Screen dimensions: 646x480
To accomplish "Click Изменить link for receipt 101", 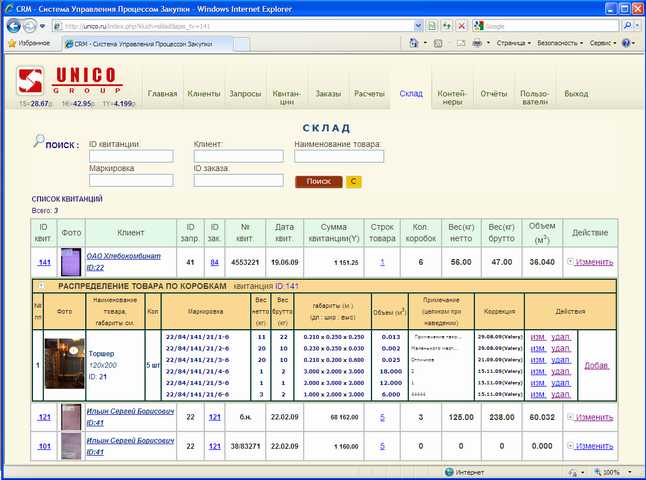I will click(x=594, y=446).
